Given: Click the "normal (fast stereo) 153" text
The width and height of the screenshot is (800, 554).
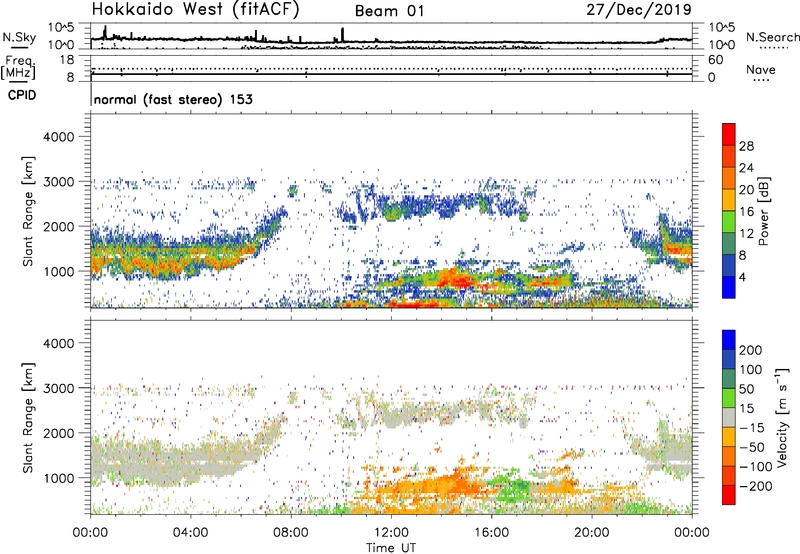Looking at the screenshot, I should pos(173,99).
